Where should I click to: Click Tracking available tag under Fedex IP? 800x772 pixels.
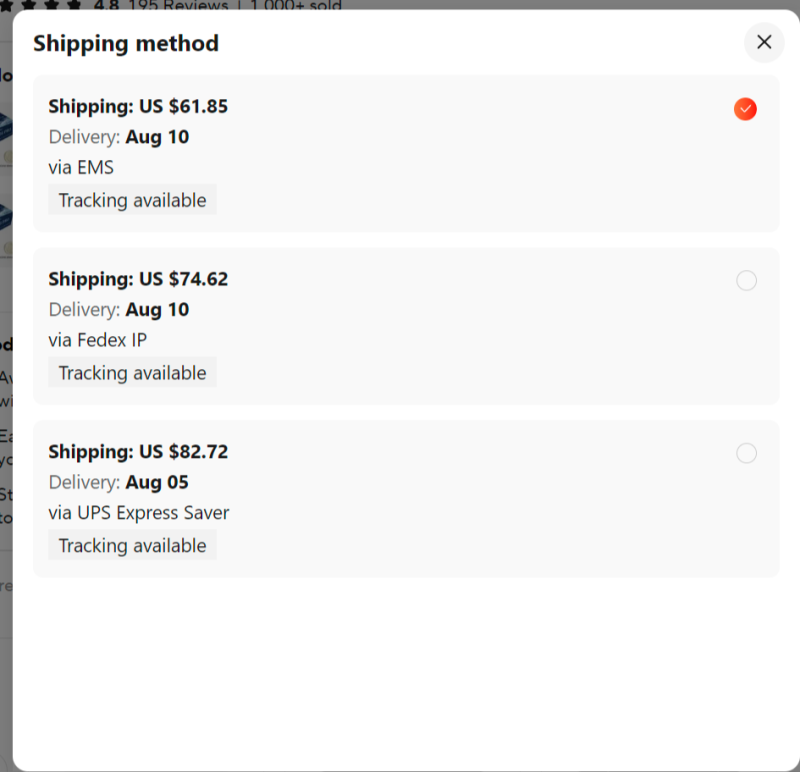click(132, 373)
